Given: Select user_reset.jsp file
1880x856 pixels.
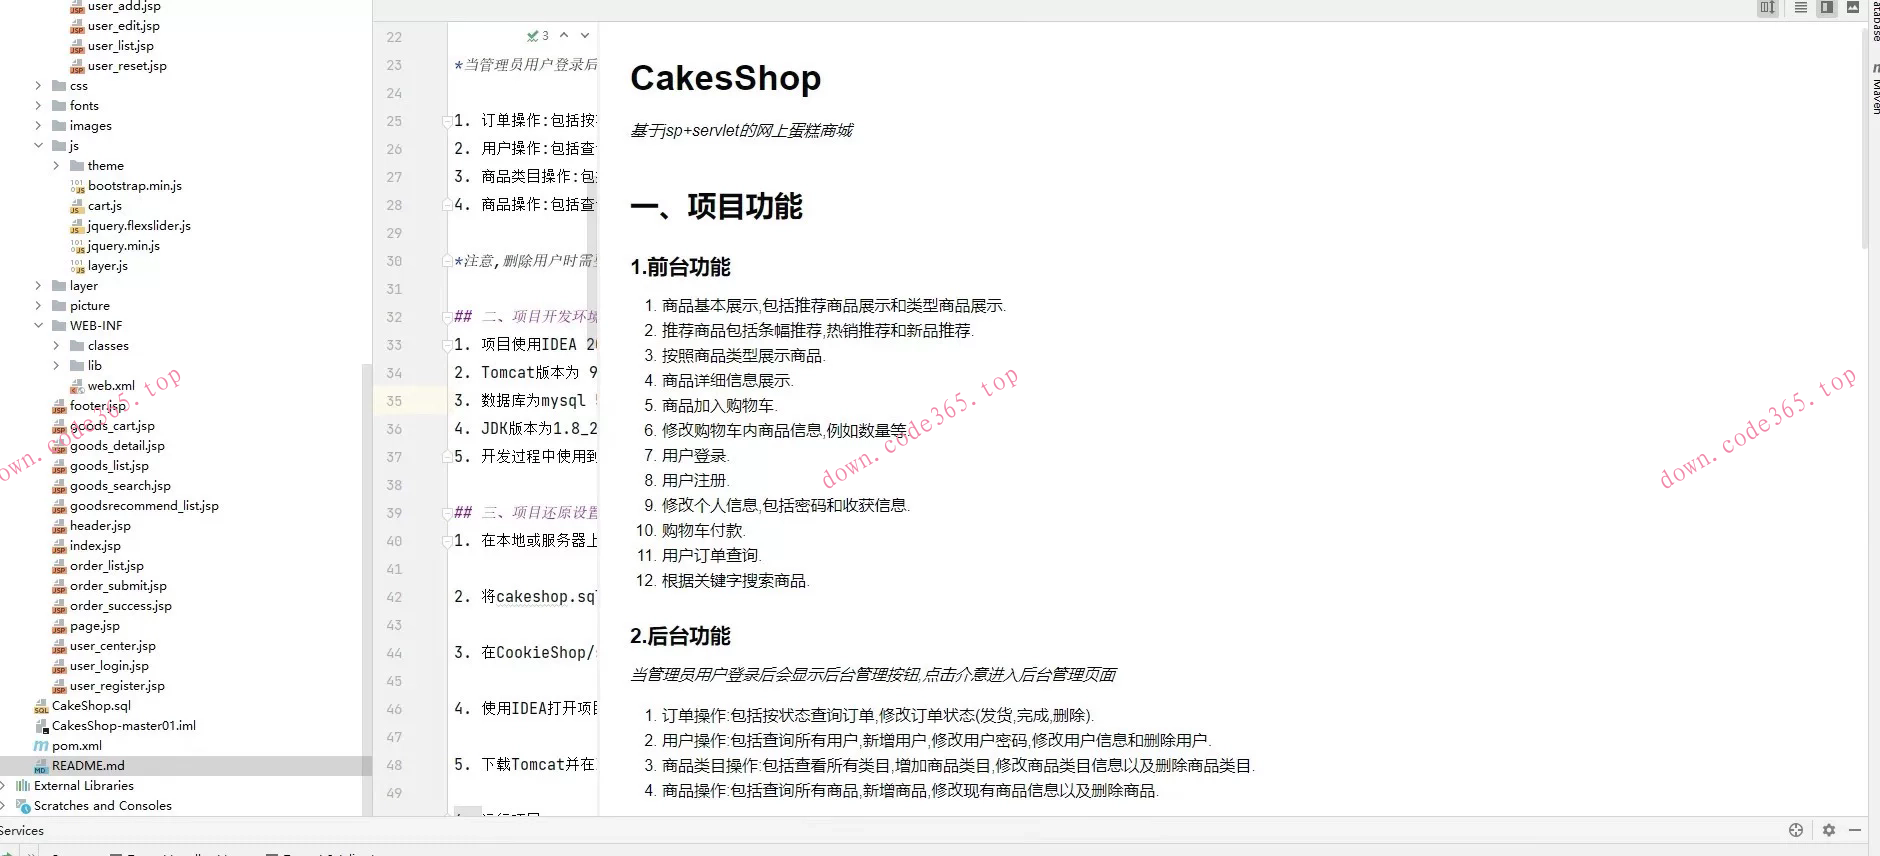Looking at the screenshot, I should (x=127, y=66).
